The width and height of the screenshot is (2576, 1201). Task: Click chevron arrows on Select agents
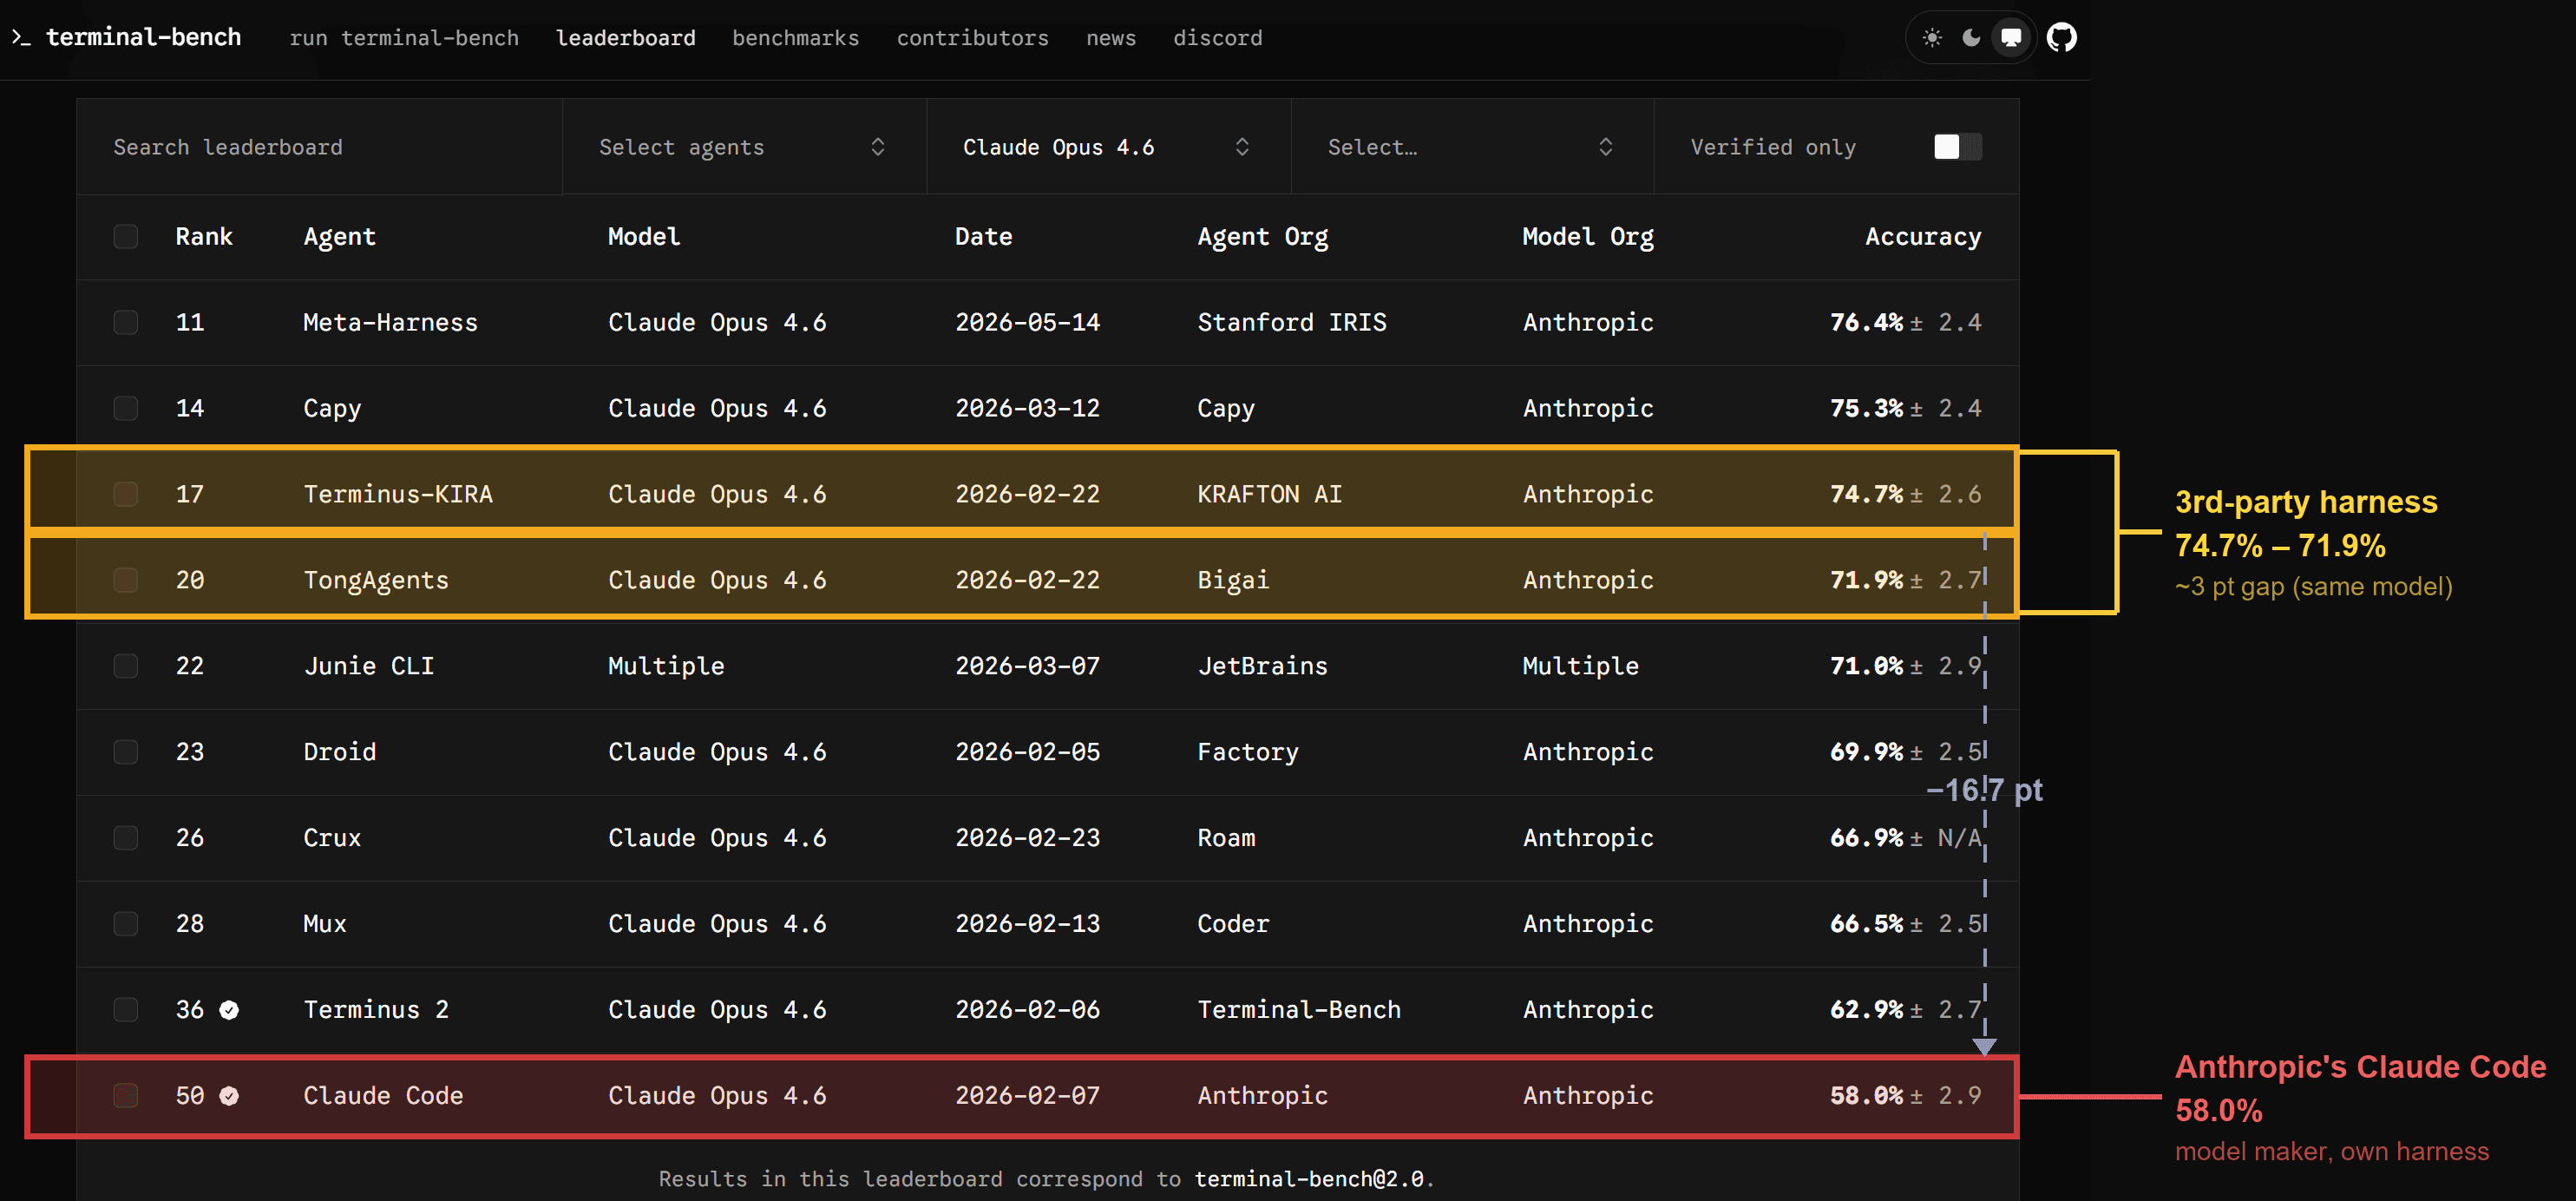pyautogui.click(x=877, y=147)
